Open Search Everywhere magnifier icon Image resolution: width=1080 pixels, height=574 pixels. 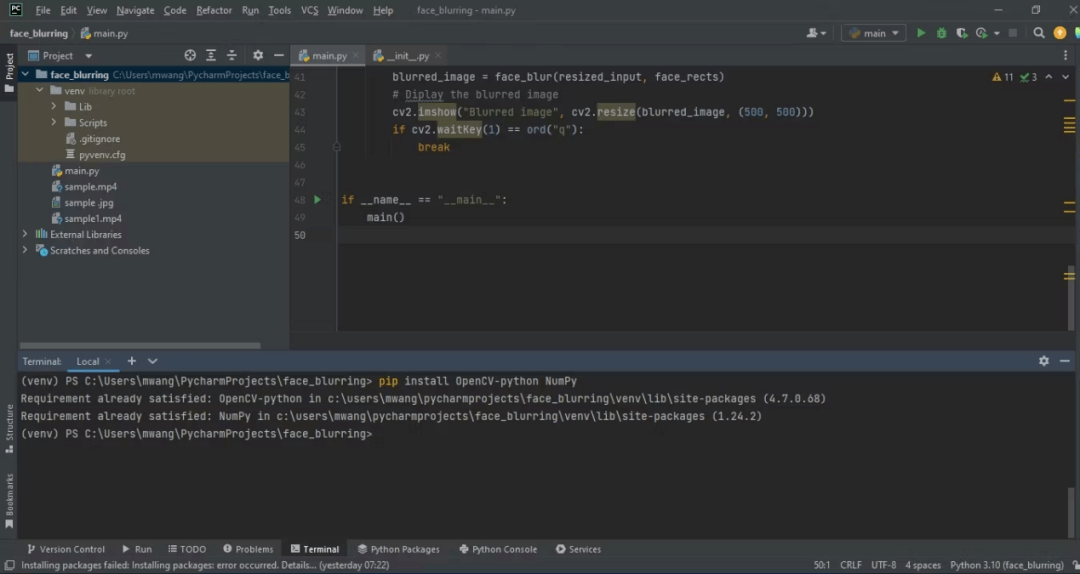point(1039,33)
